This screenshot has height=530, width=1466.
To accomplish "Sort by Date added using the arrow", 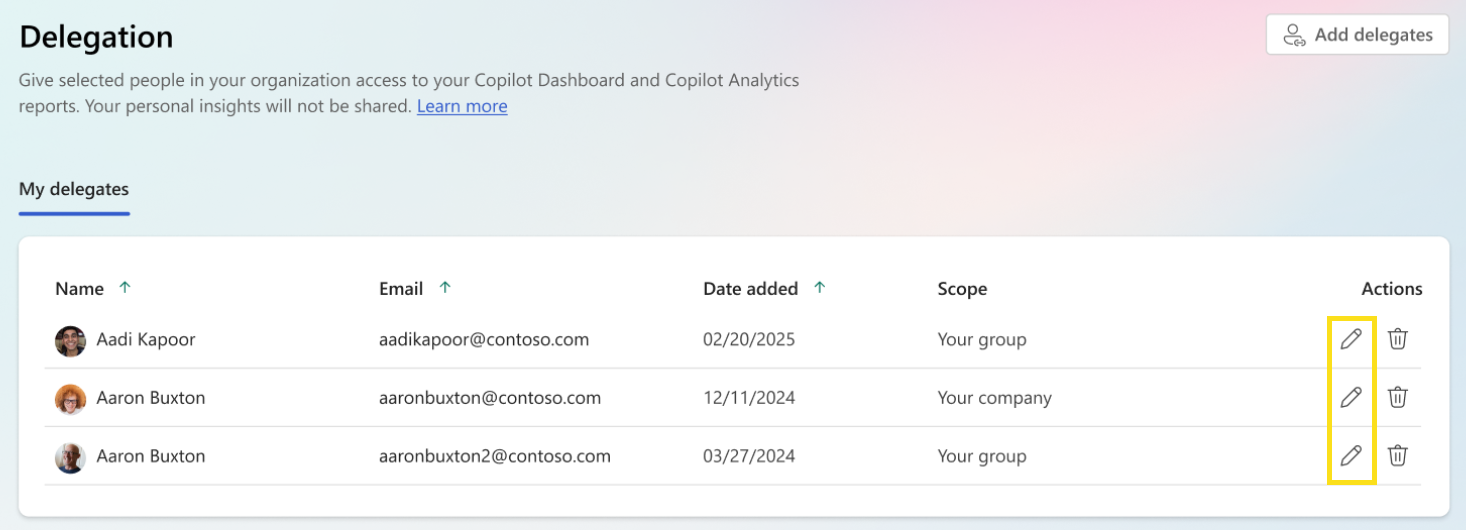I will coord(820,288).
